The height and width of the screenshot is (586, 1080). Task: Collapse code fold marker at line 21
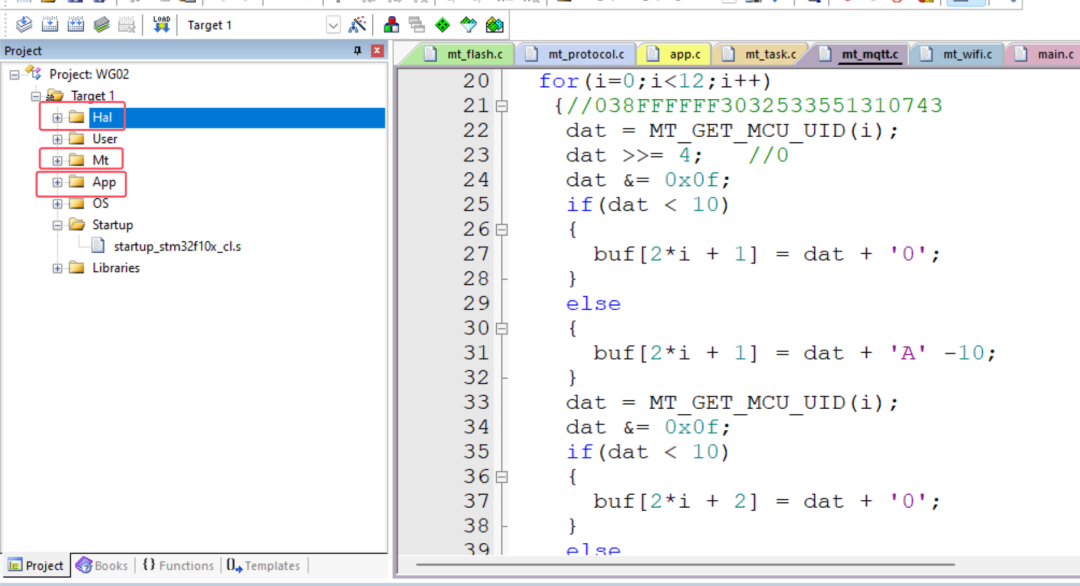(x=502, y=106)
